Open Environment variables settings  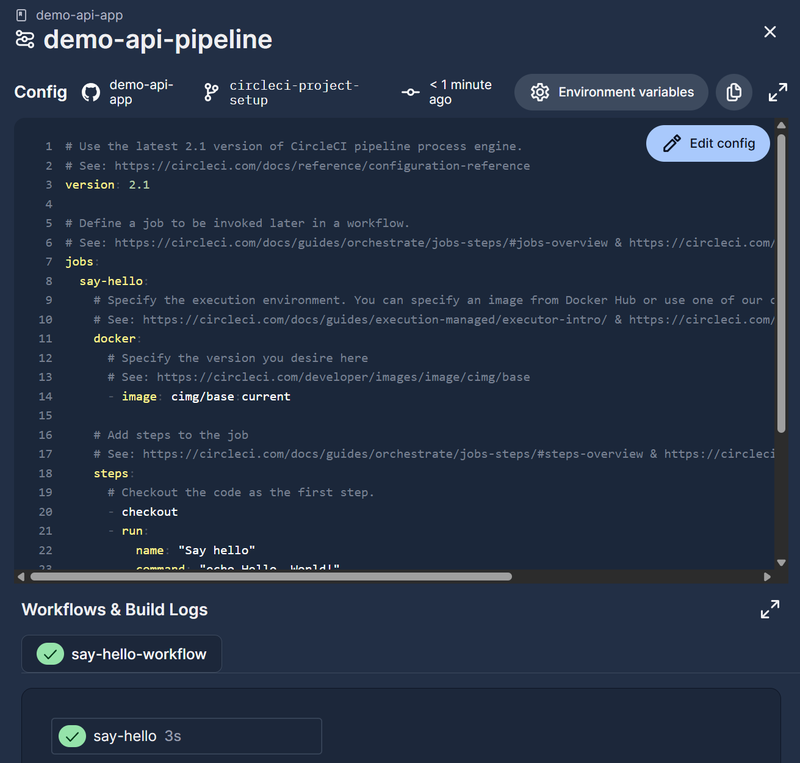coord(612,92)
